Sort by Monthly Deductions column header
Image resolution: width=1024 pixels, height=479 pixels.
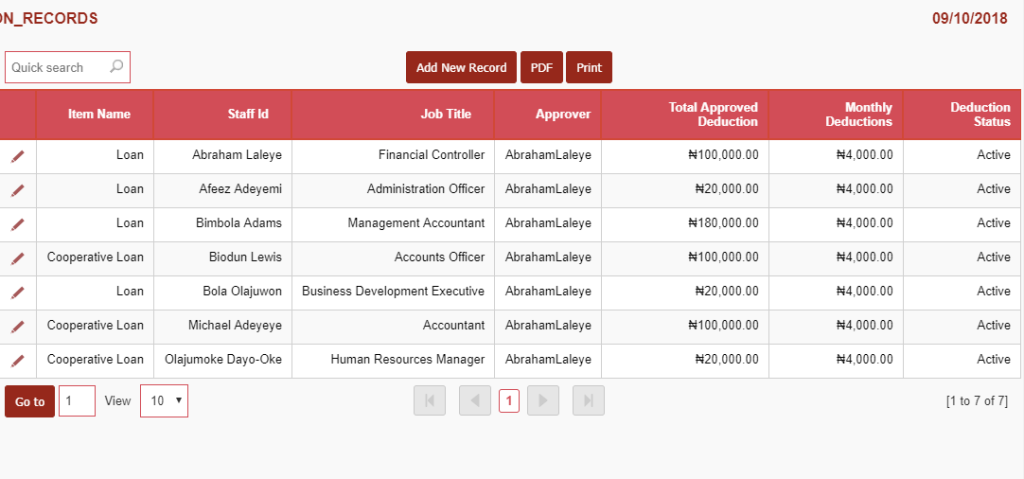click(858, 114)
